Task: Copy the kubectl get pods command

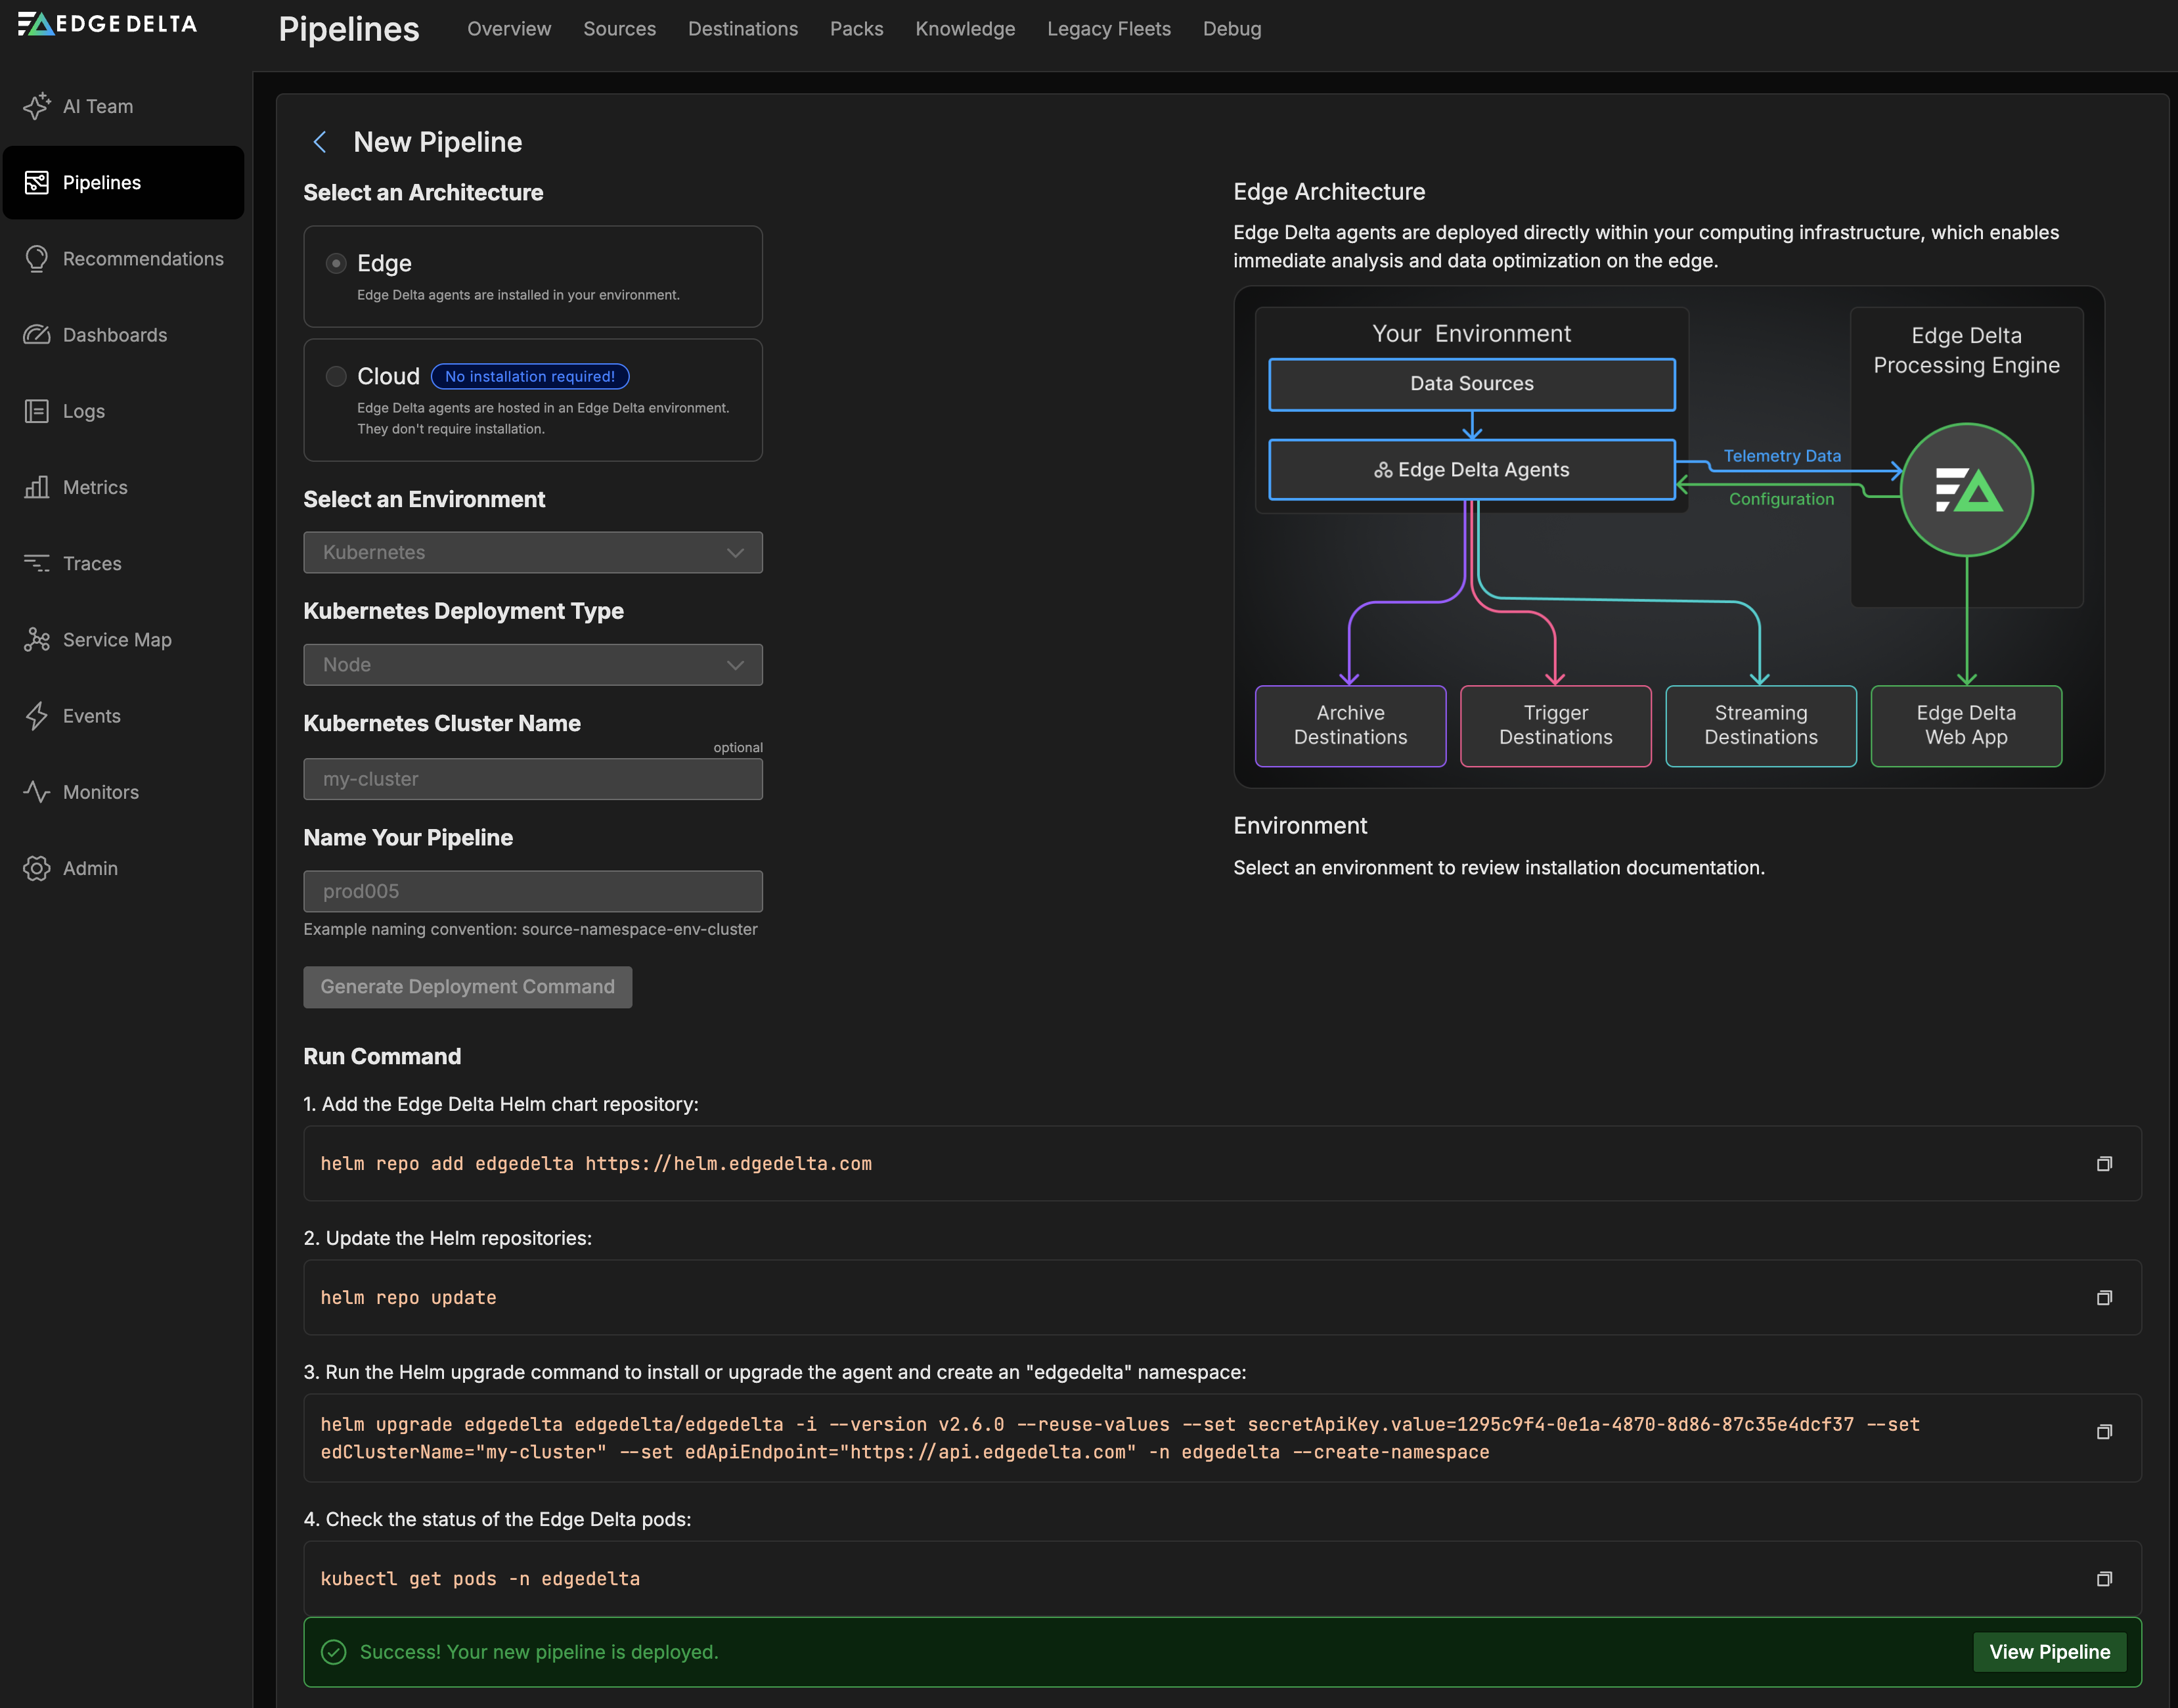Action: click(x=2103, y=1579)
